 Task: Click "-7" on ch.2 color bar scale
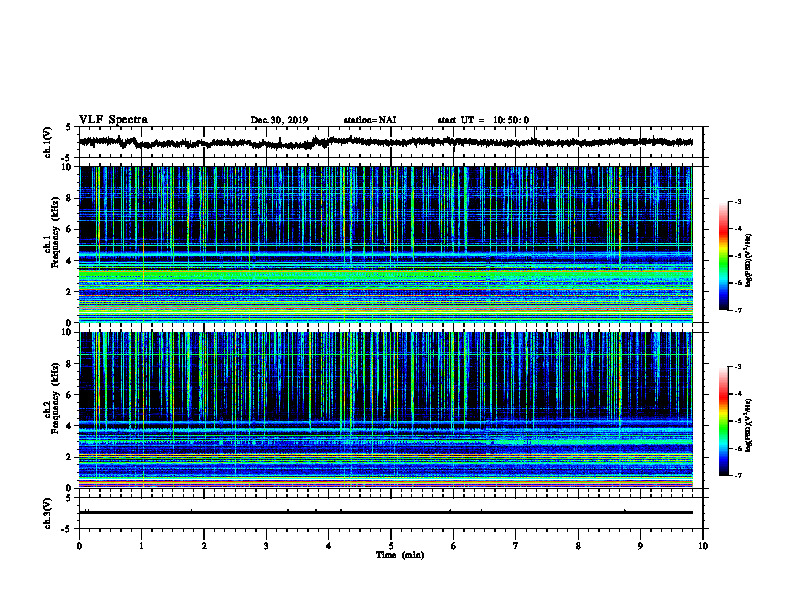[737, 476]
